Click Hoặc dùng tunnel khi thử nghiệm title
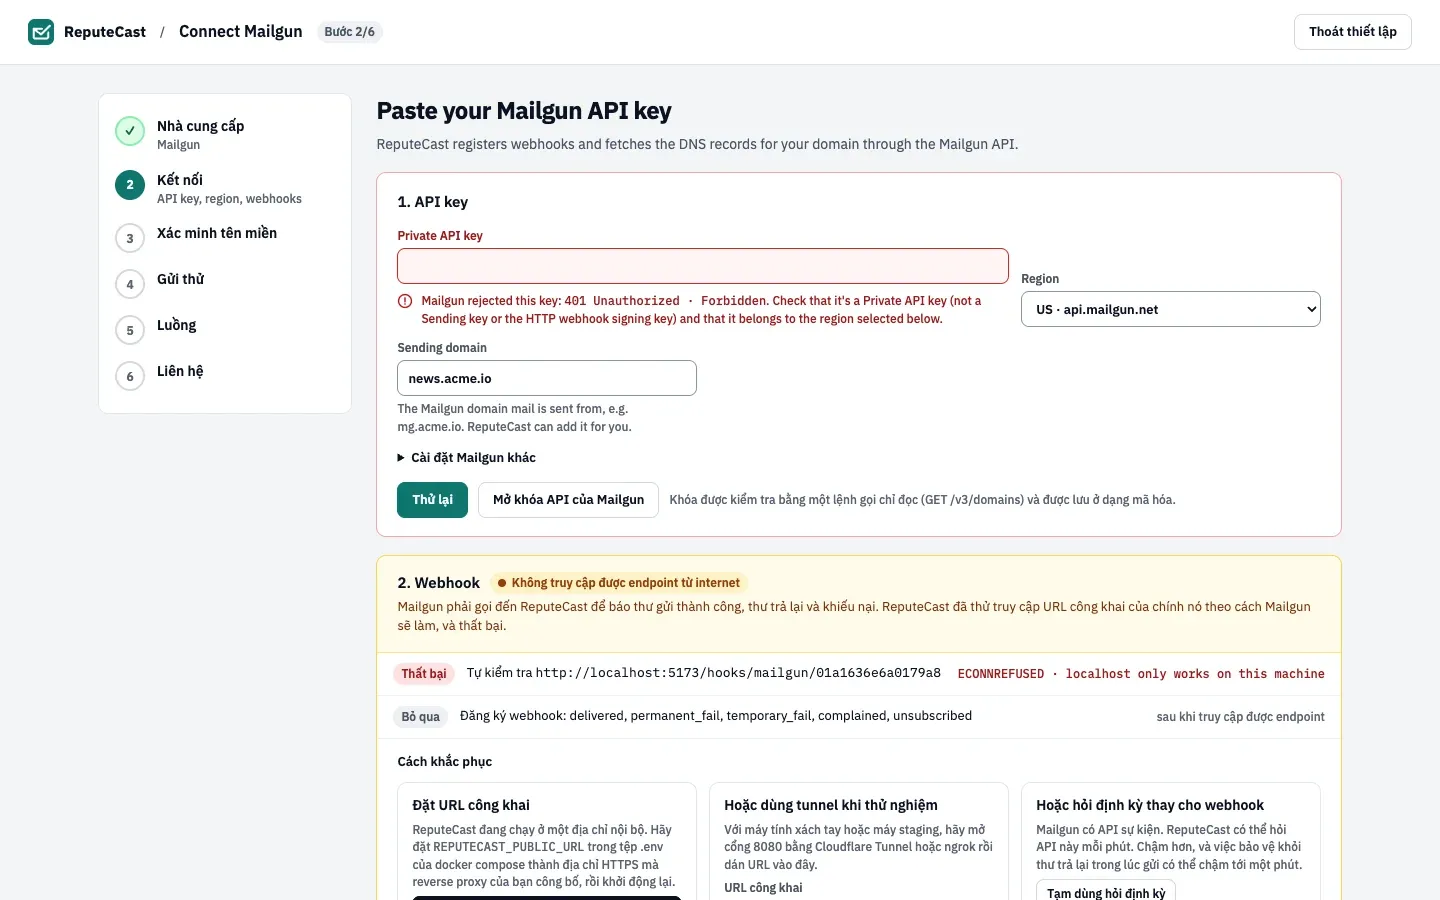This screenshot has width=1440, height=900. [831, 805]
